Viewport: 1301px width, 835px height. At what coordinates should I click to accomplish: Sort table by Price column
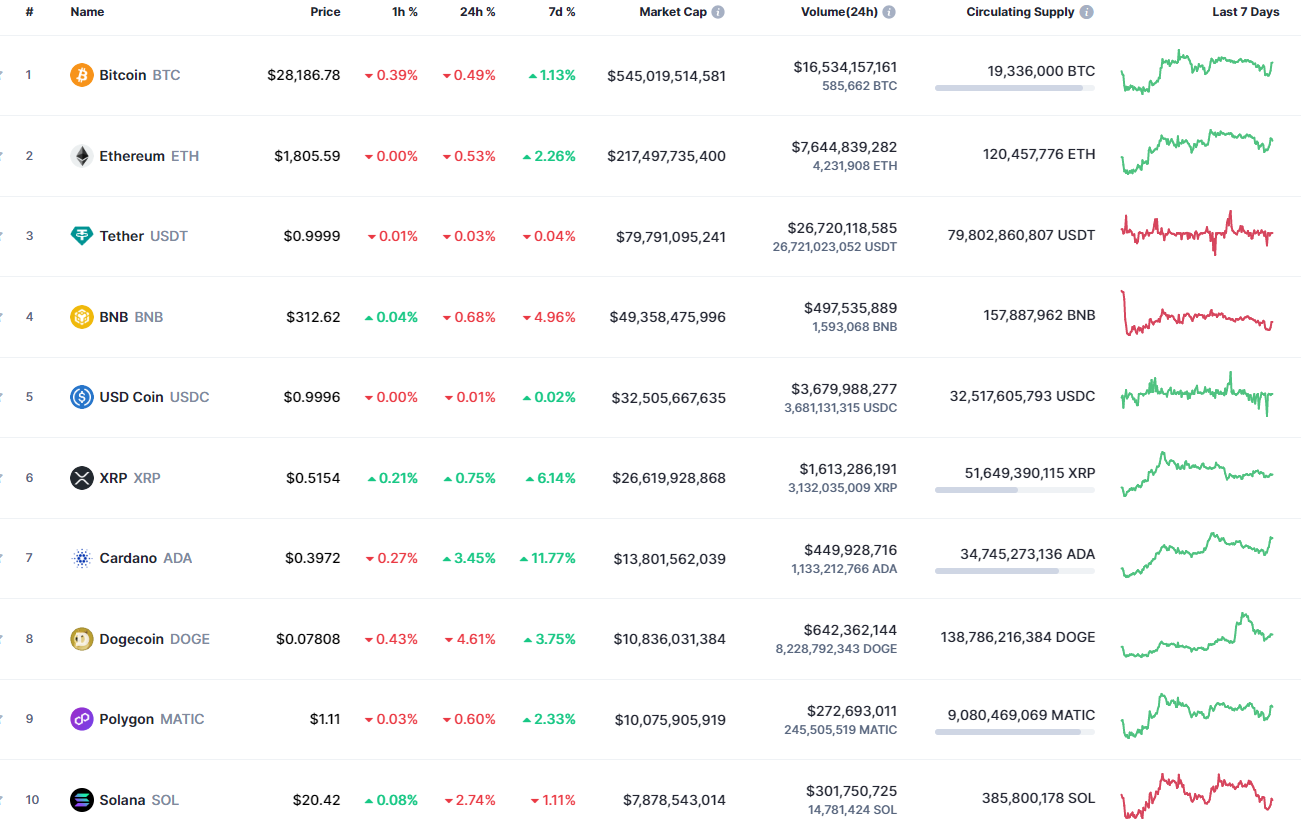coord(325,12)
